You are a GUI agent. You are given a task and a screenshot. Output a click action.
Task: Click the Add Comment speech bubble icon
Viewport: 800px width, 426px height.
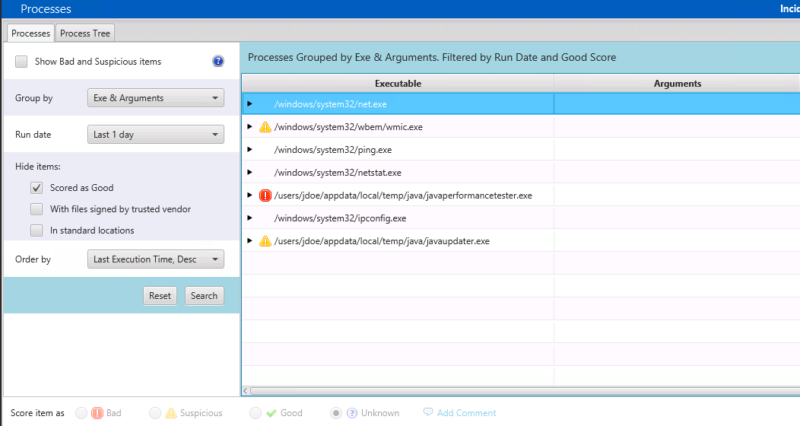coord(428,412)
